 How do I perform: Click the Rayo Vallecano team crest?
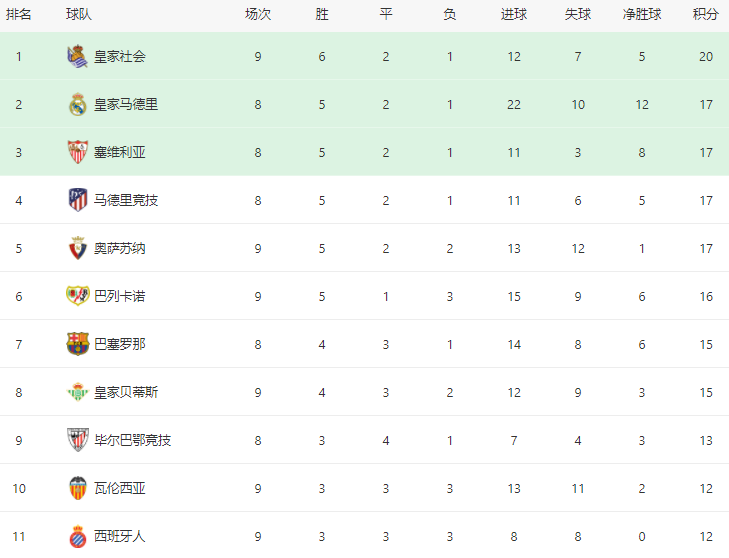(78, 296)
